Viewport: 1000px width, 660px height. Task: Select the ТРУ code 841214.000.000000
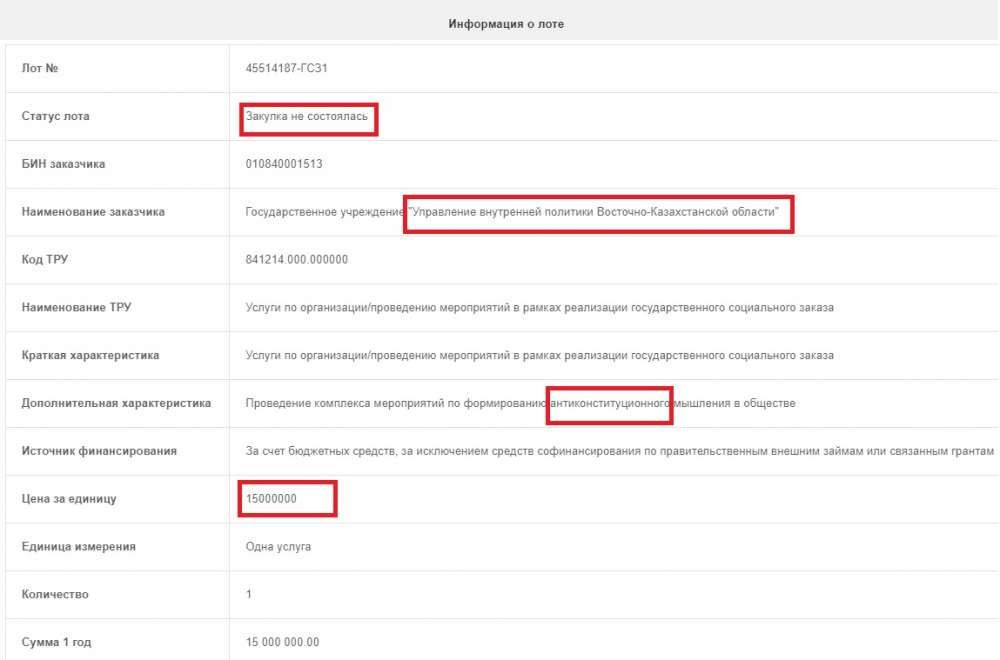point(296,260)
